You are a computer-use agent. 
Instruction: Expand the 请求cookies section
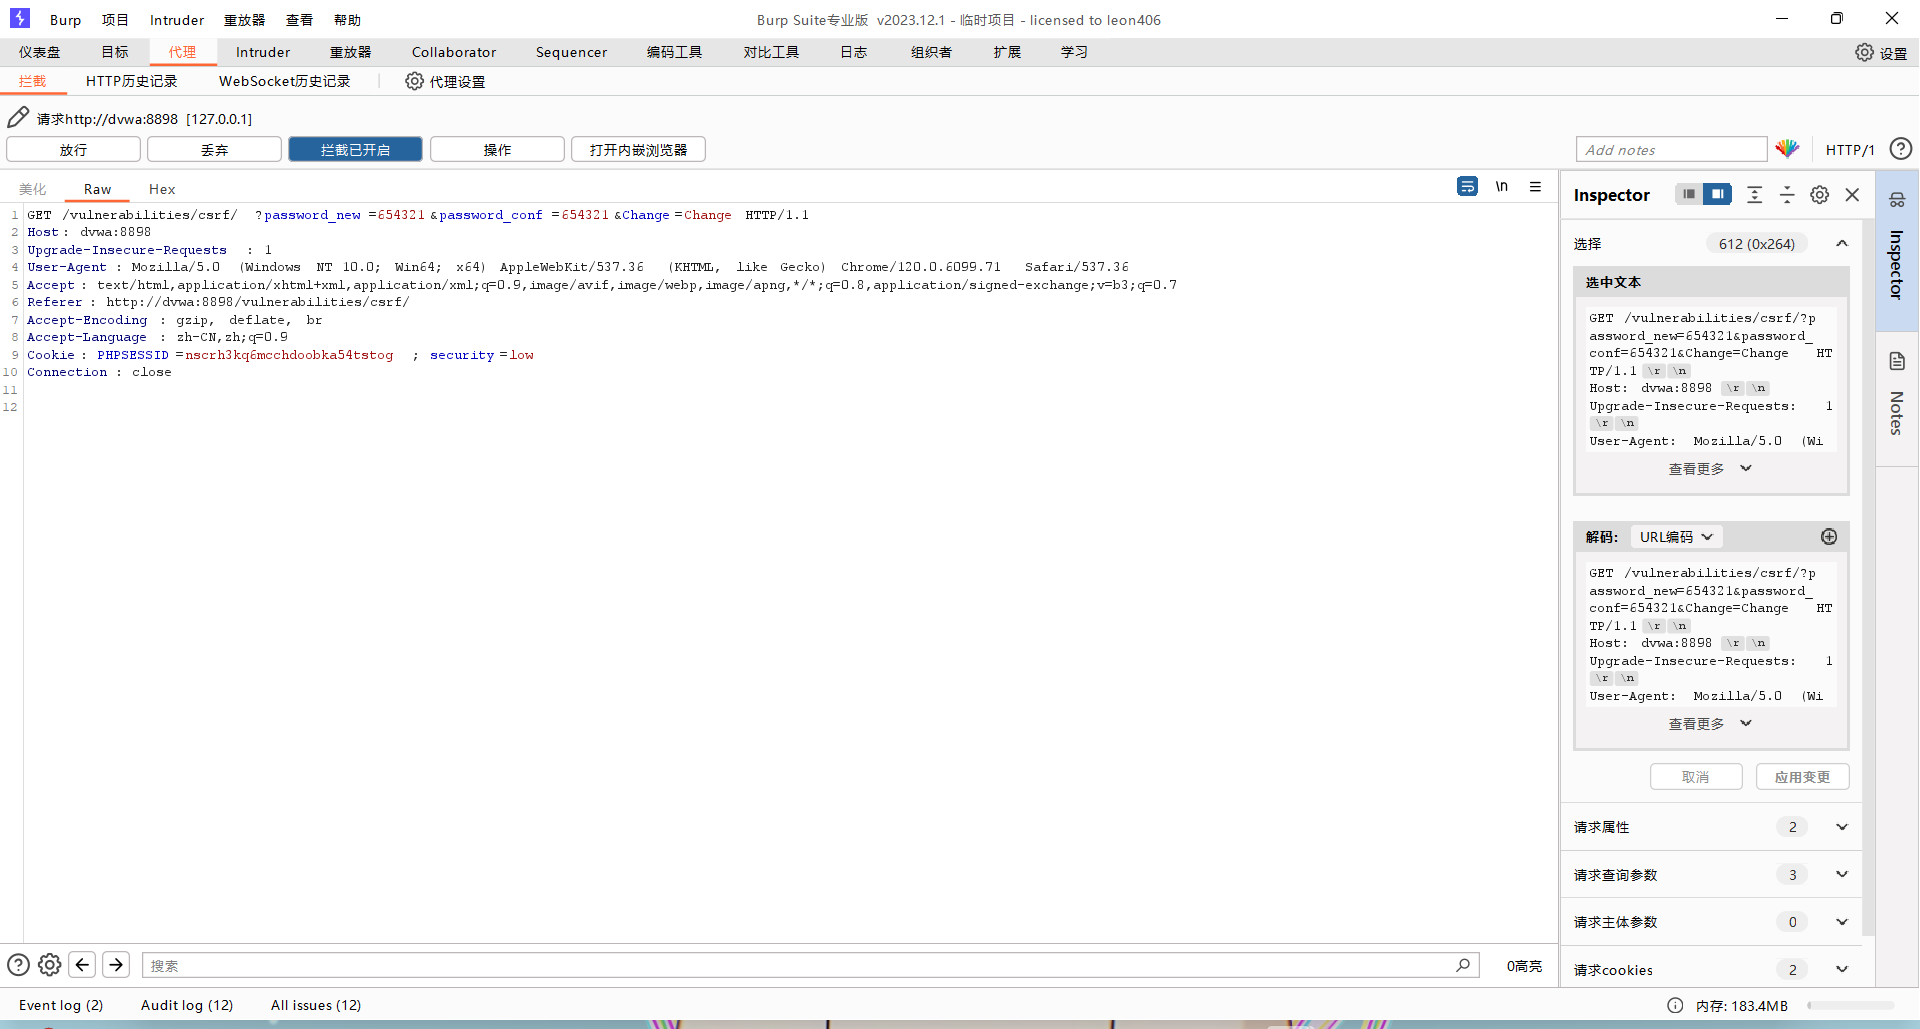click(1710, 969)
